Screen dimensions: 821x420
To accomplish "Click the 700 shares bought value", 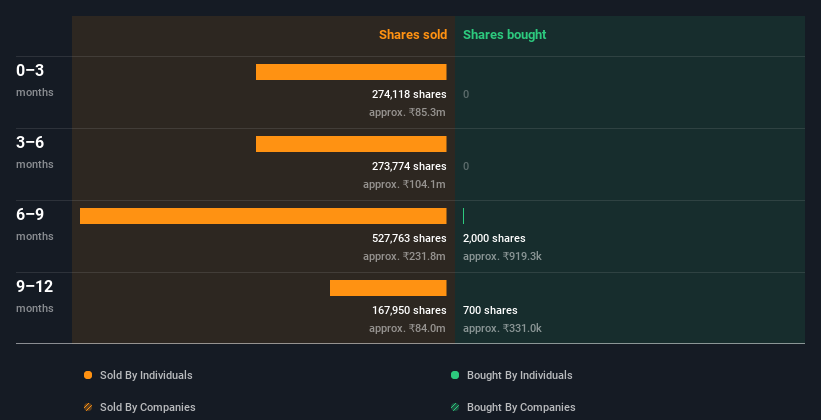I will point(490,310).
